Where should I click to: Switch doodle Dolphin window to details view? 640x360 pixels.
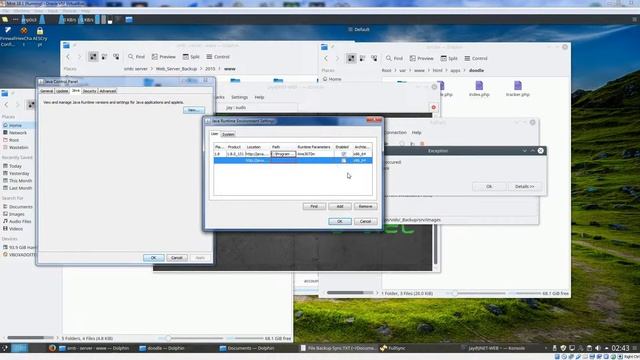[x=374, y=58]
